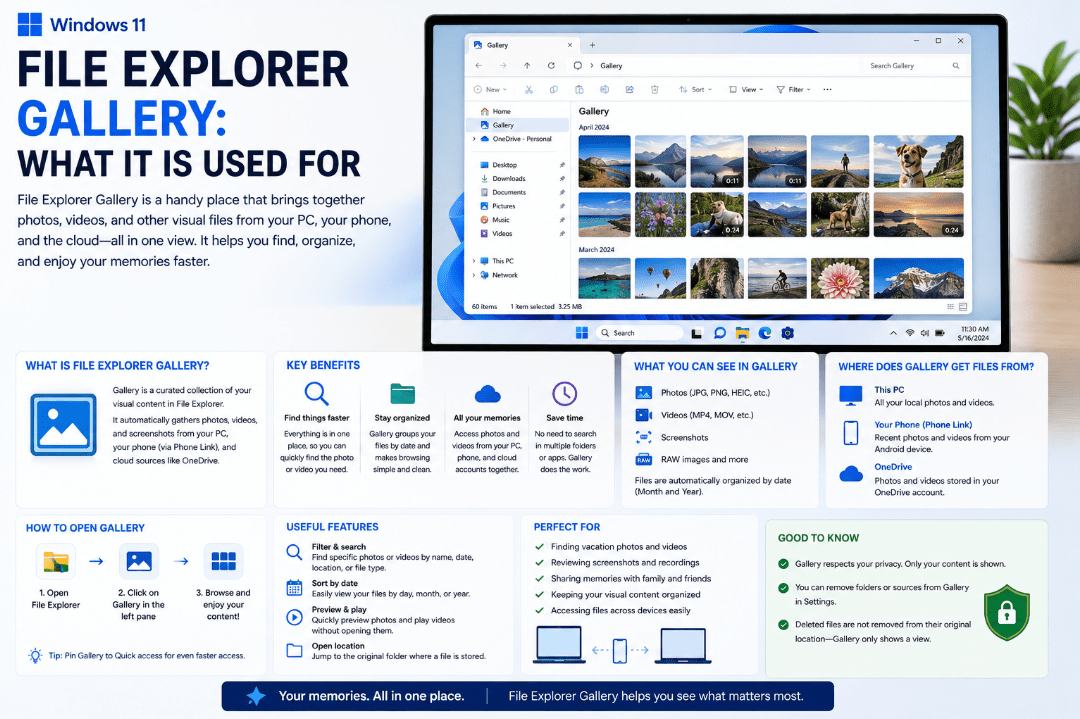The height and width of the screenshot is (719, 1080).
Task: Click the volume speaker tray icon
Action: (924, 333)
